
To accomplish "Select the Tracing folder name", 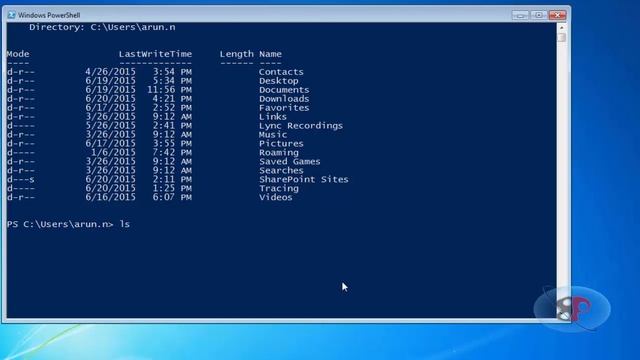I will click(x=278, y=189).
